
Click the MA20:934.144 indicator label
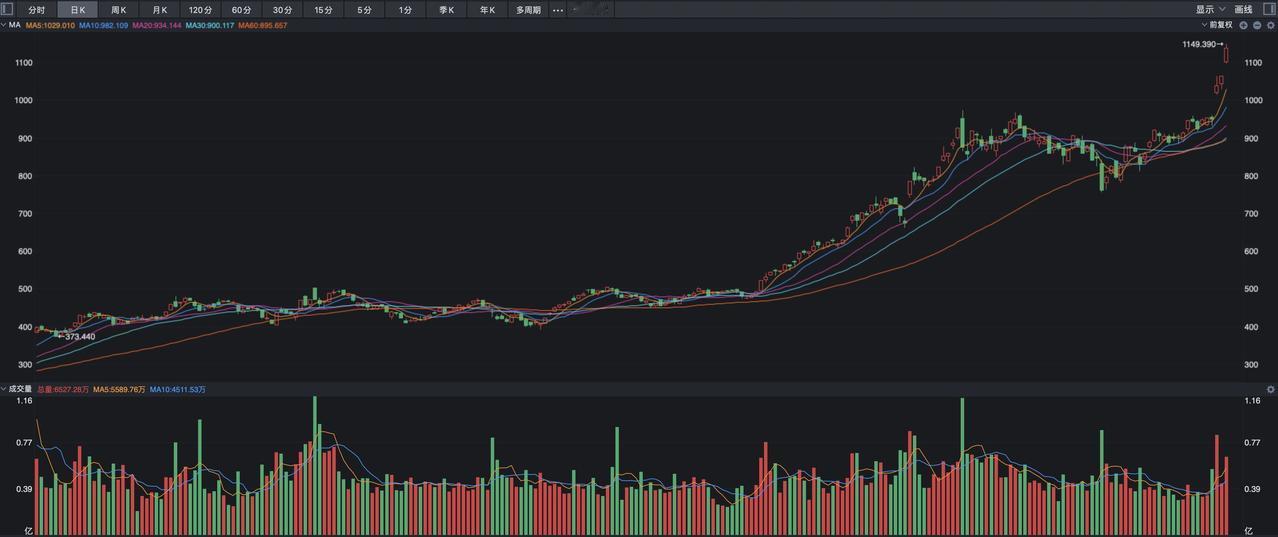[x=157, y=25]
